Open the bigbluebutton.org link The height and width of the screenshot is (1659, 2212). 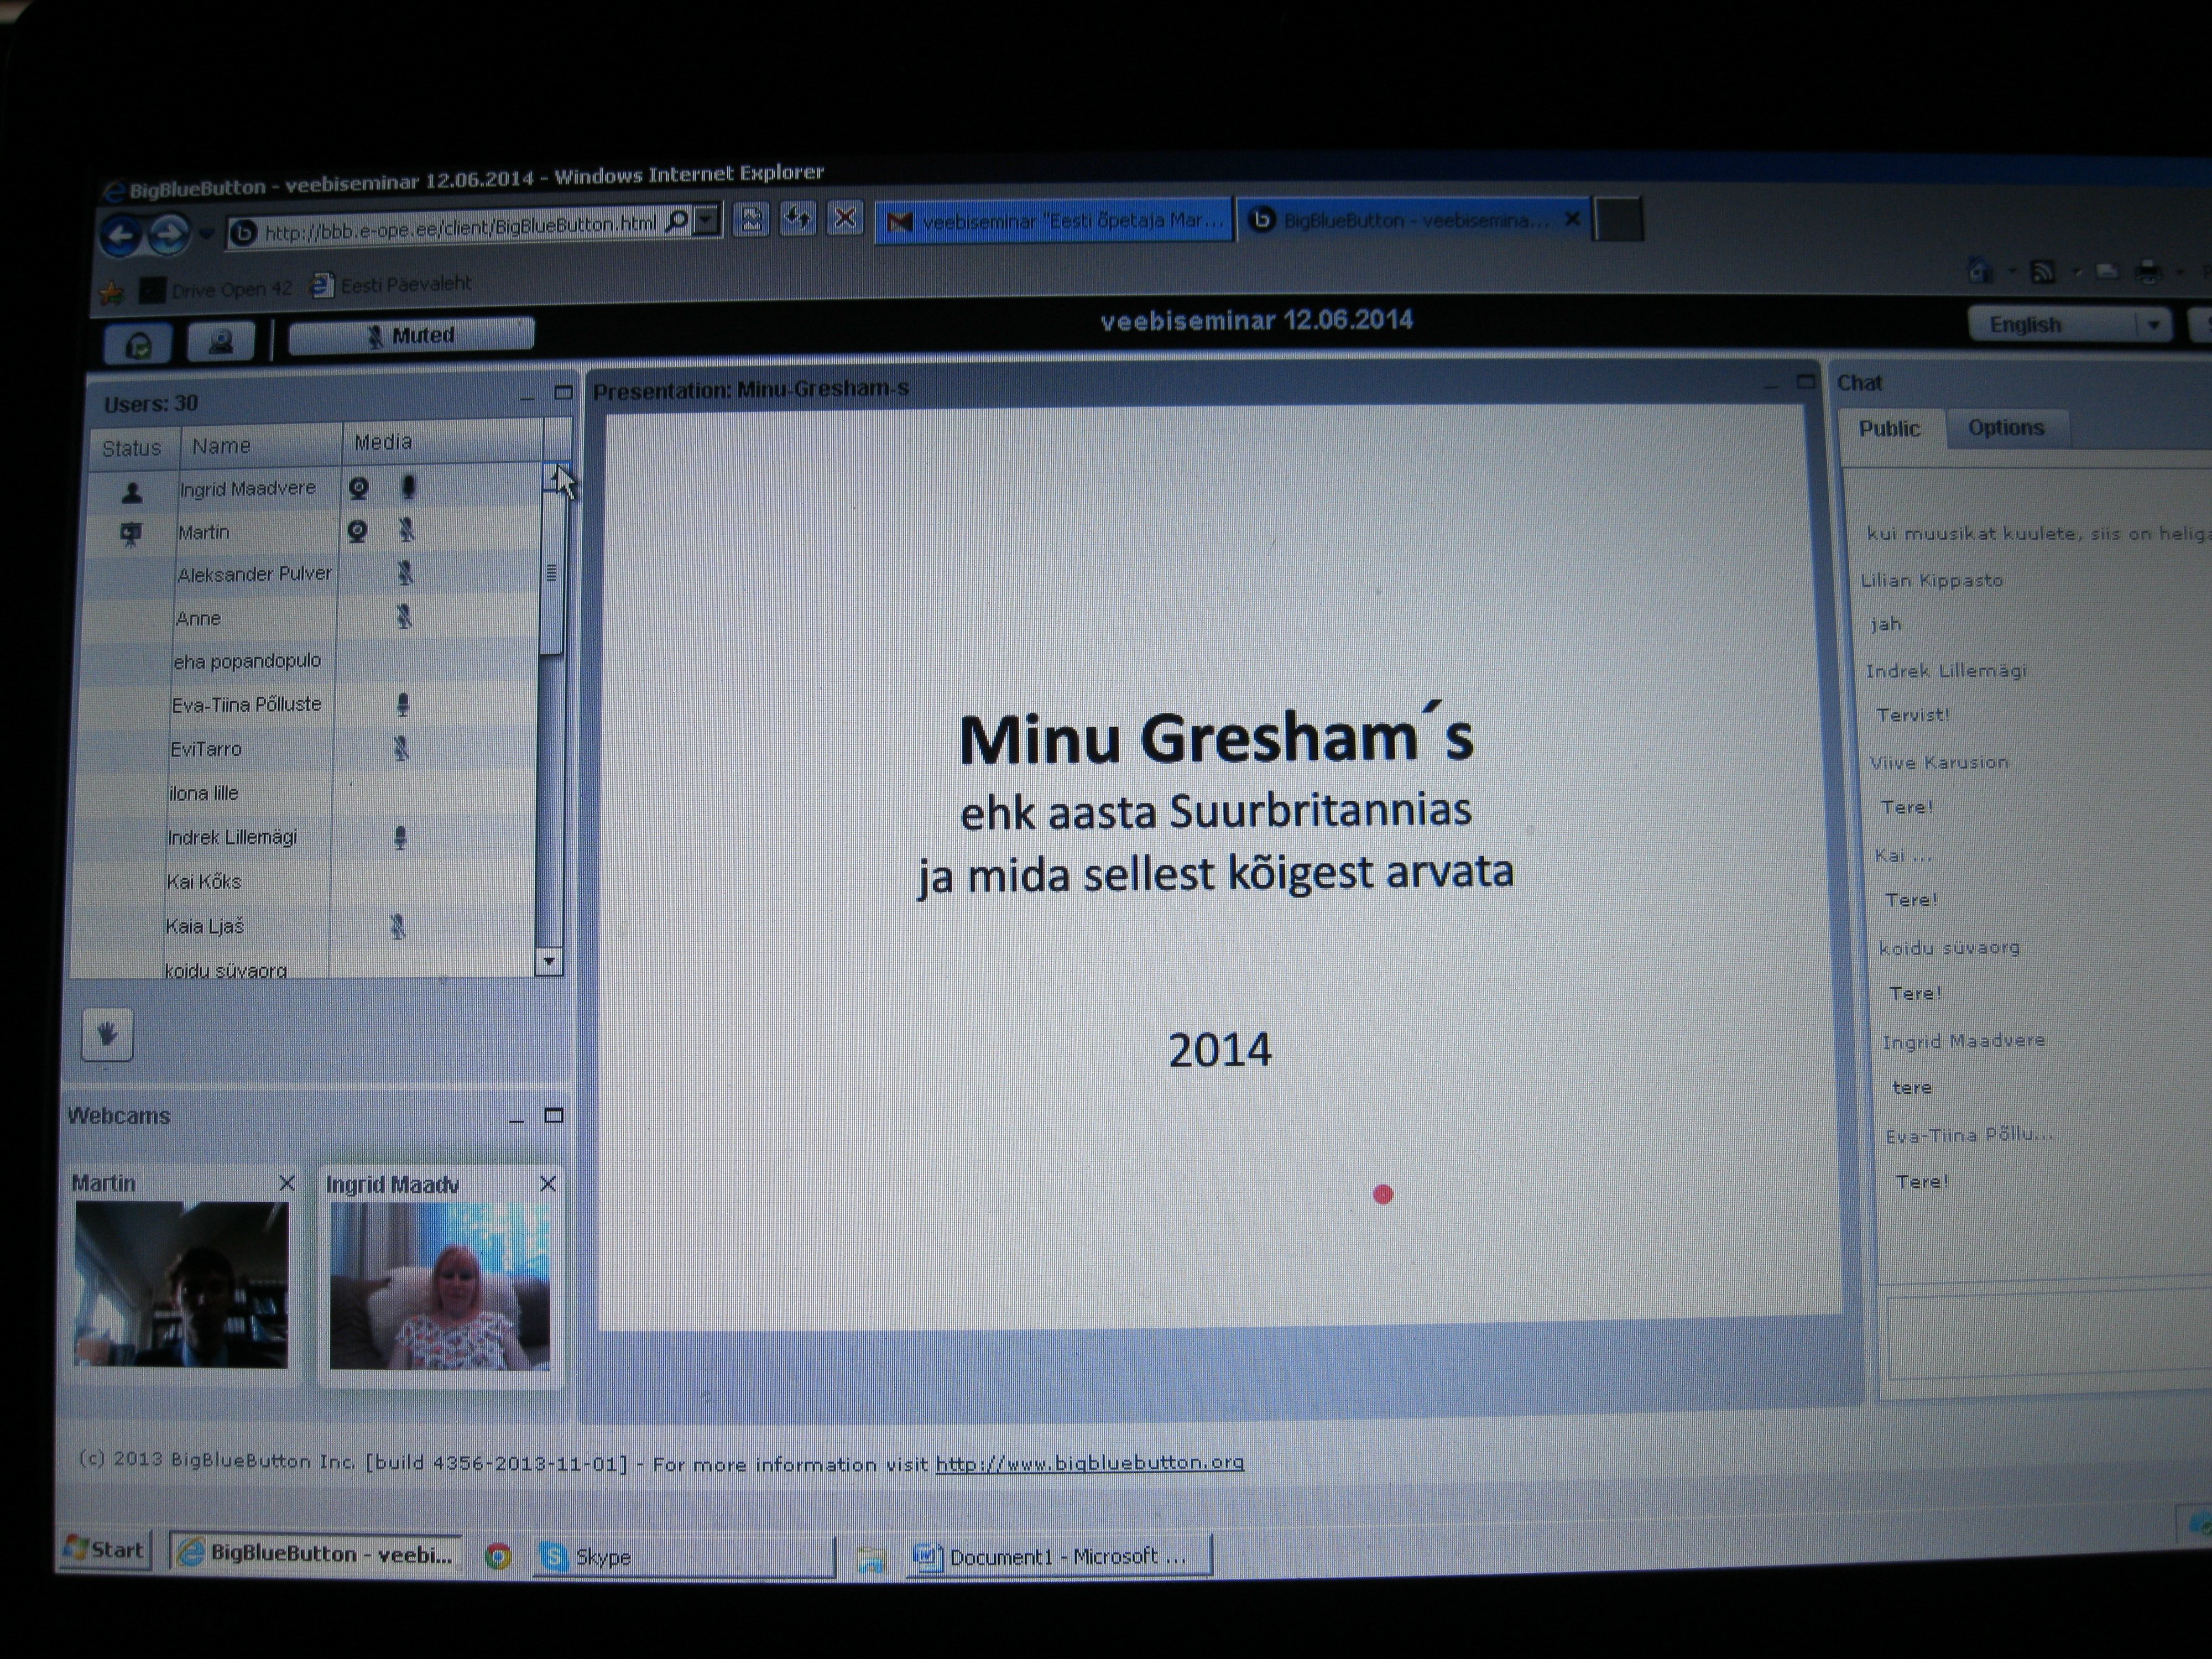[1089, 1462]
